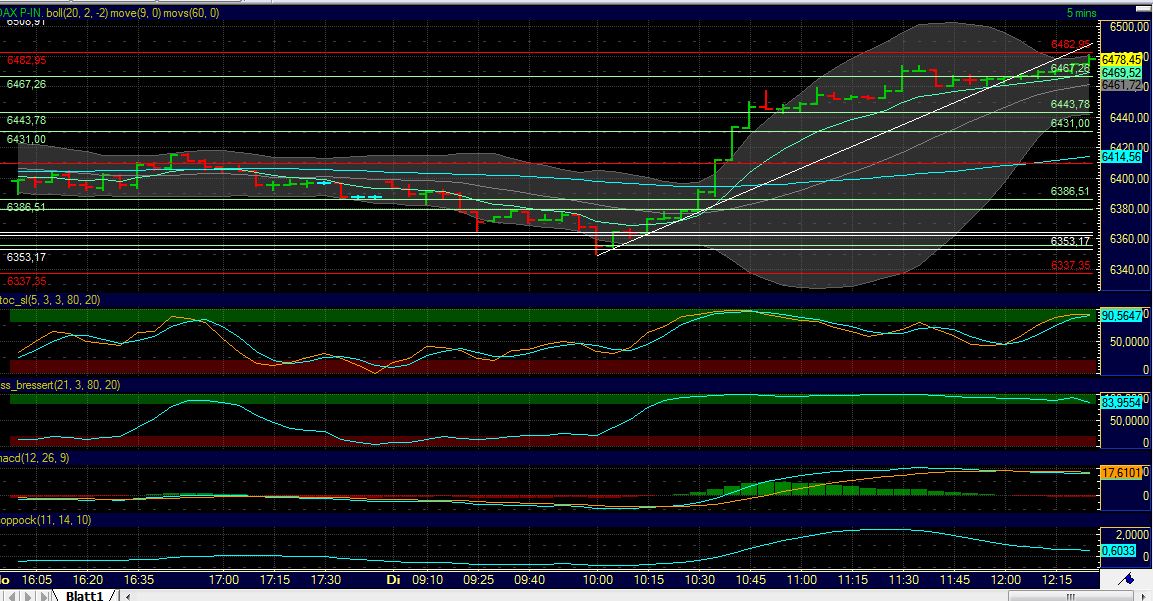Select the koppock(11, 14, 10) panel title
The height and width of the screenshot is (601, 1153).
pos(43,520)
